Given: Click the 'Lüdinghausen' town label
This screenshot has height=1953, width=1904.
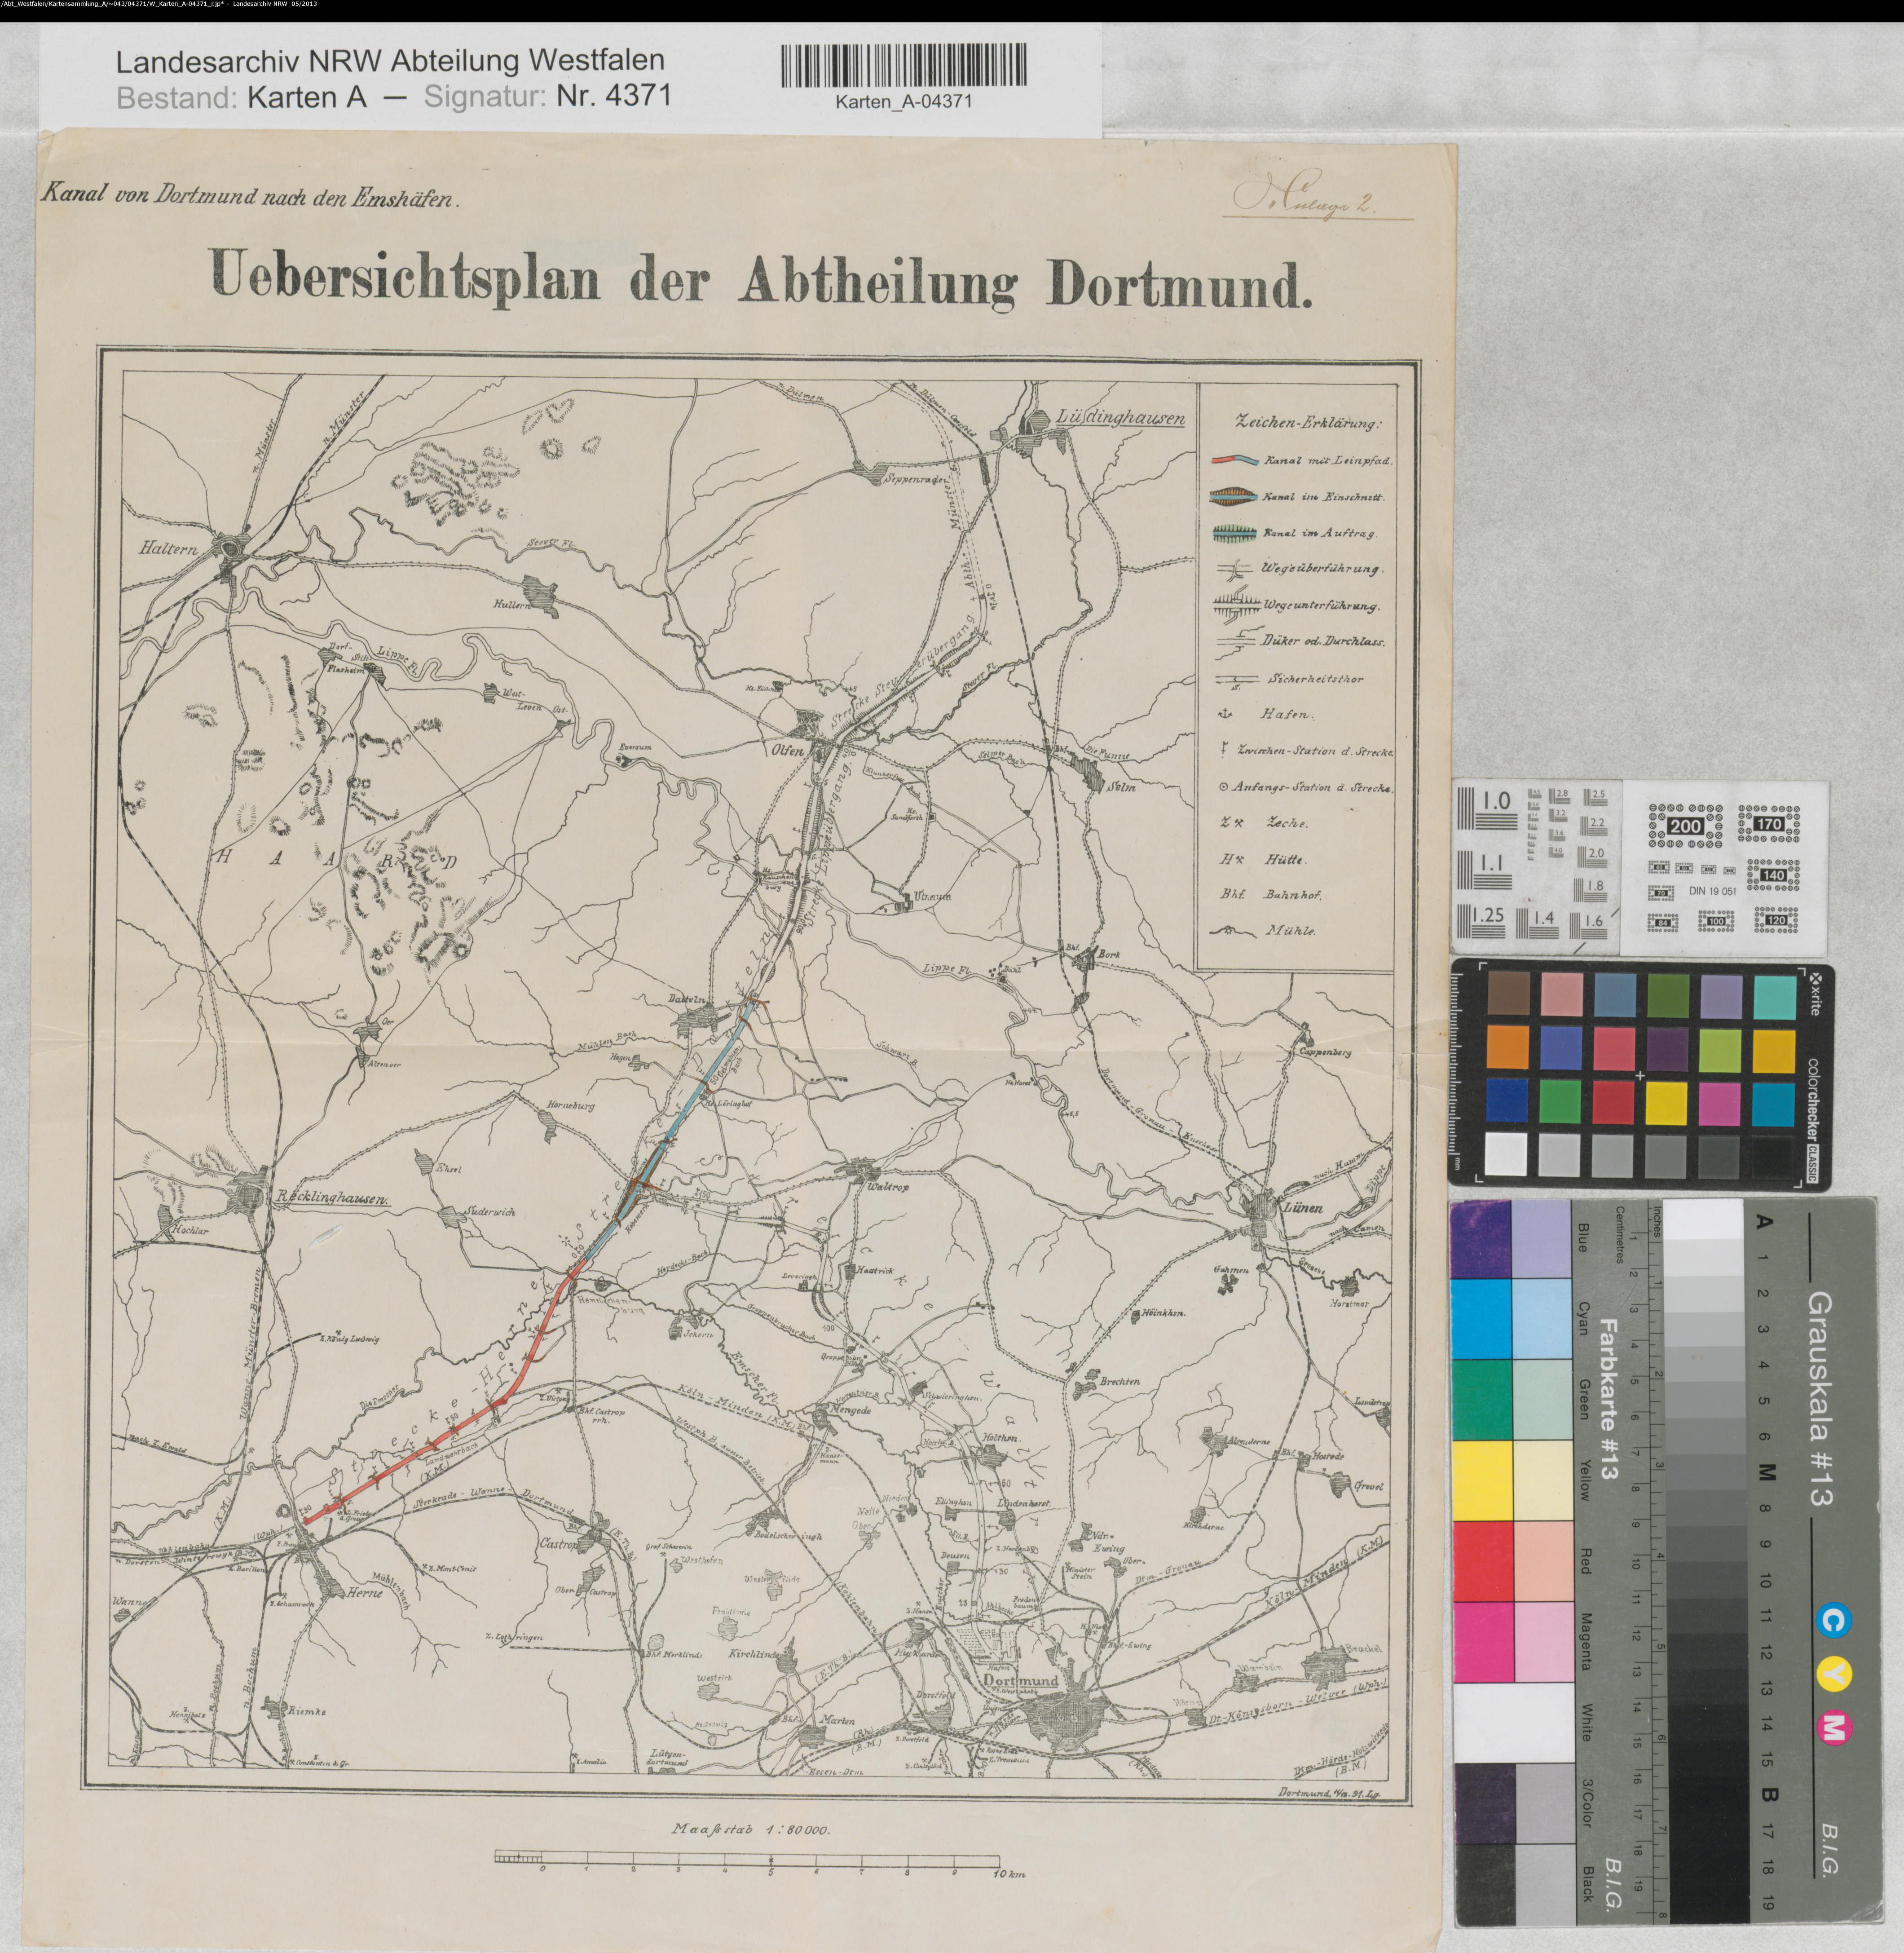Looking at the screenshot, I should (1121, 419).
